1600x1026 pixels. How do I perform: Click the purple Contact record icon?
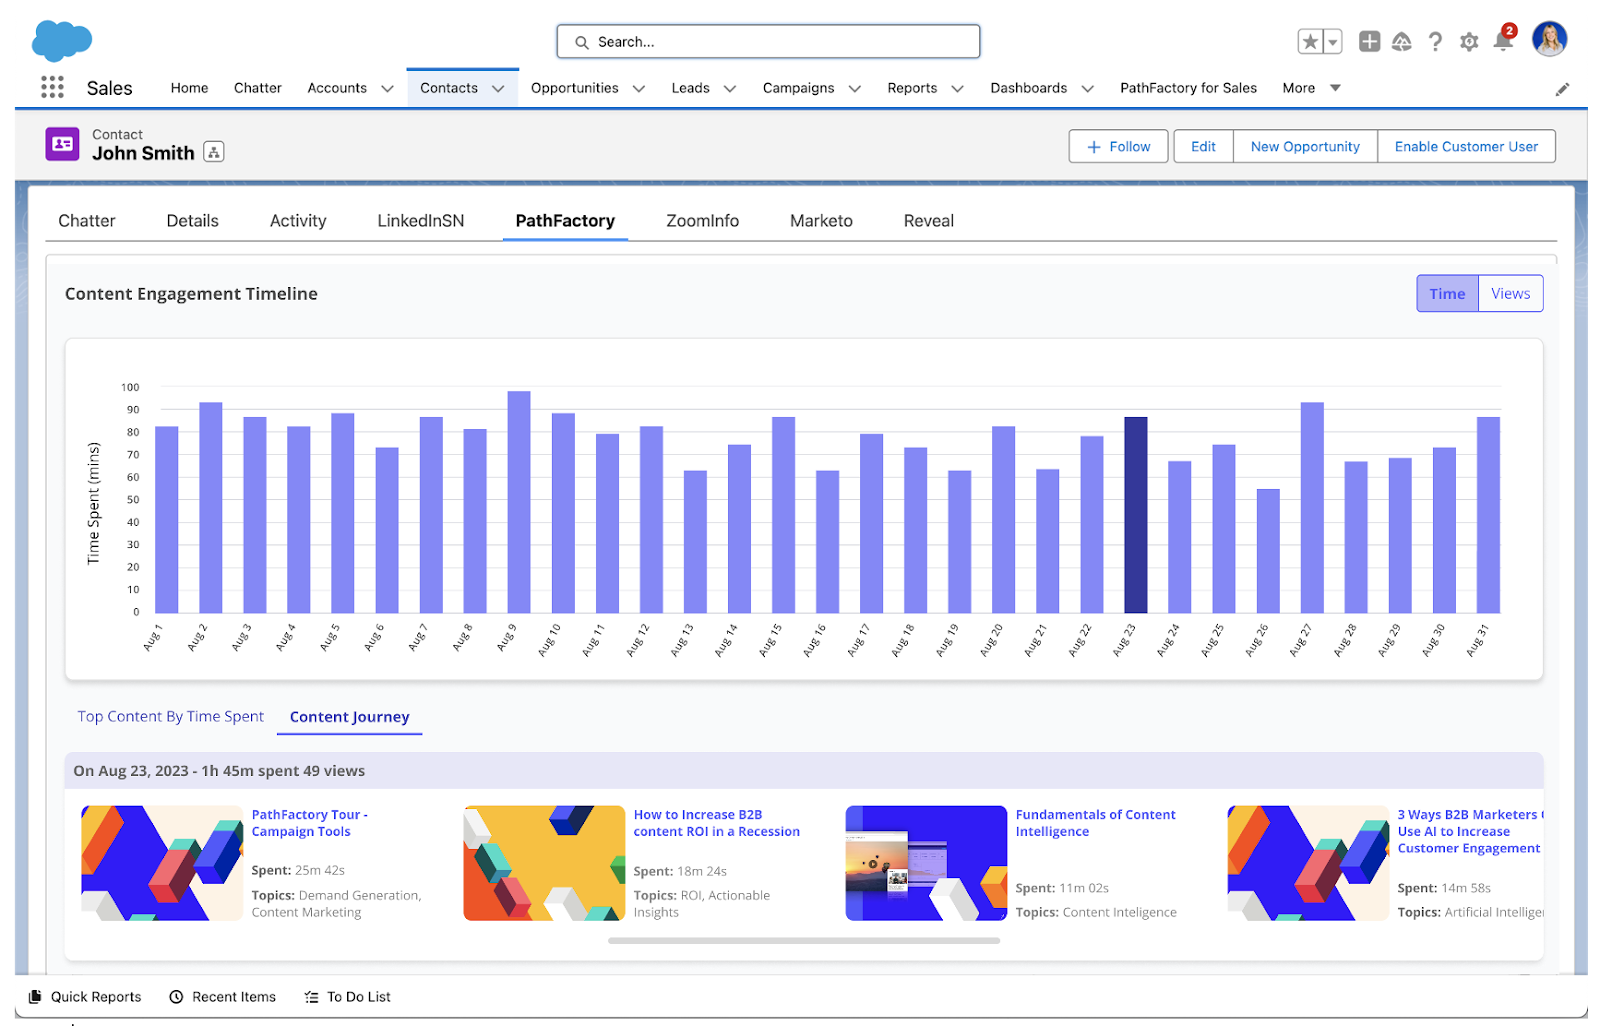pyautogui.click(x=63, y=144)
